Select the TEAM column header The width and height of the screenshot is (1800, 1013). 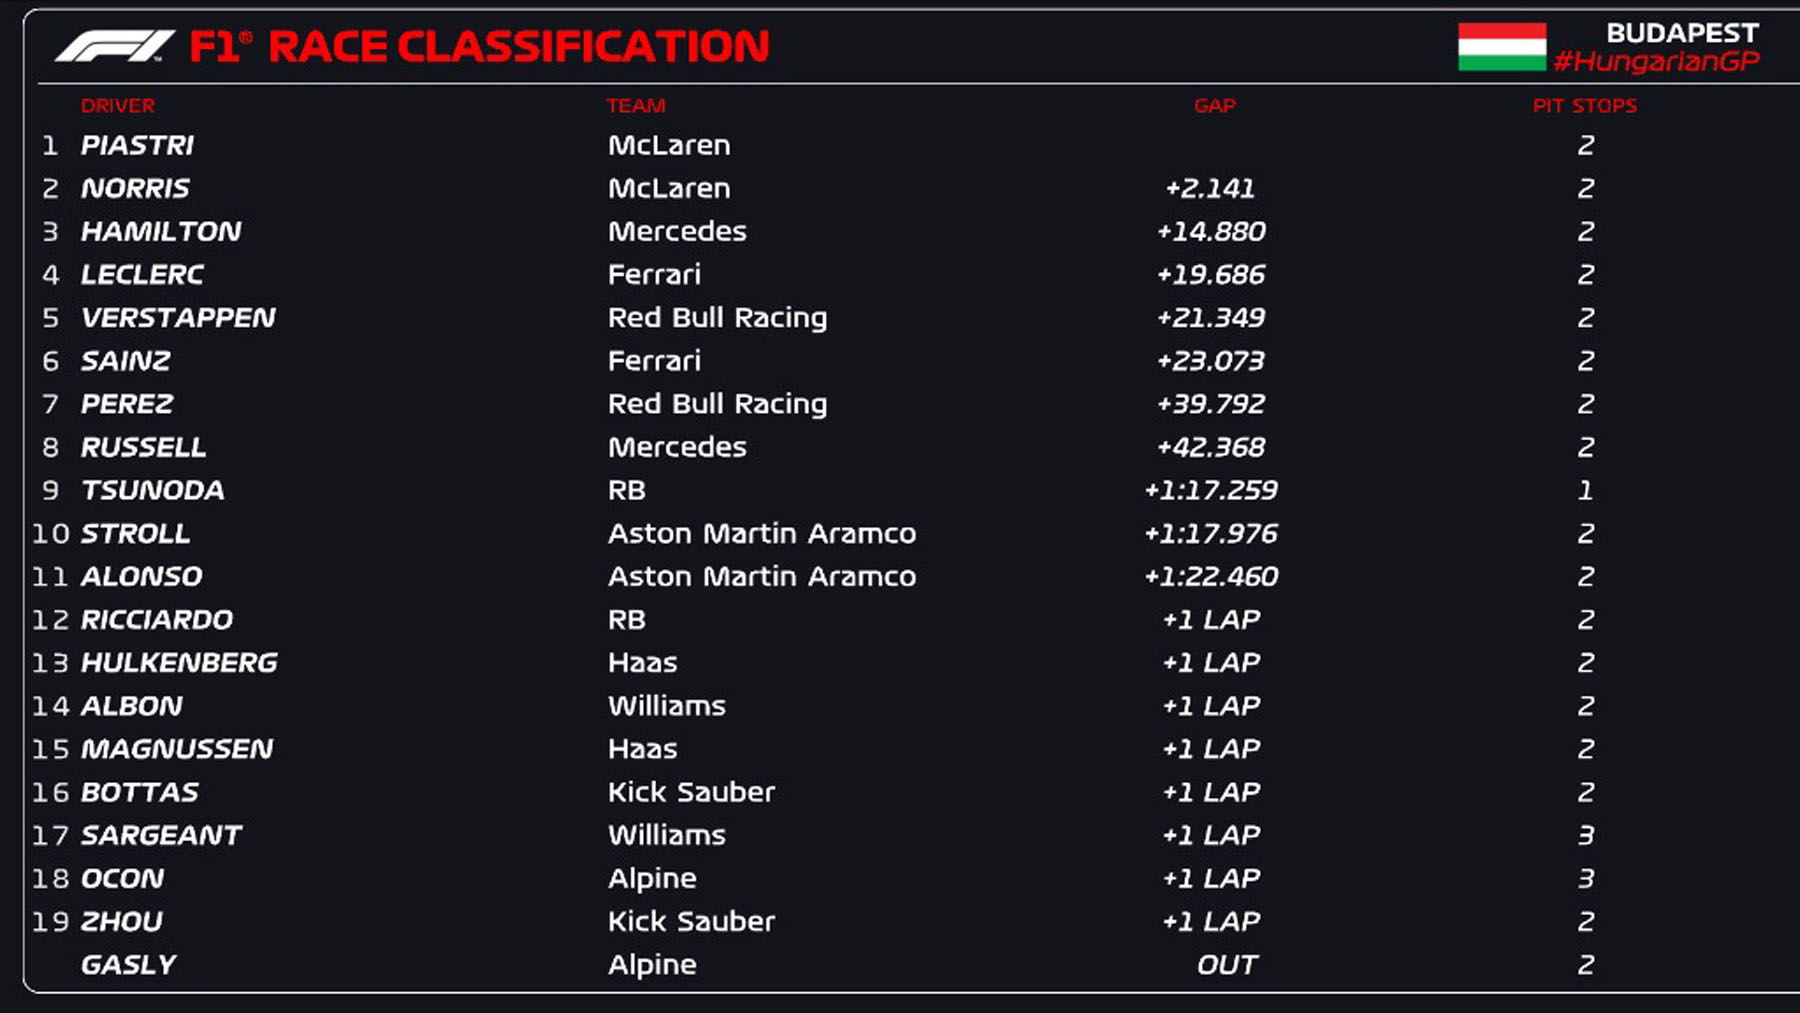pos(636,106)
